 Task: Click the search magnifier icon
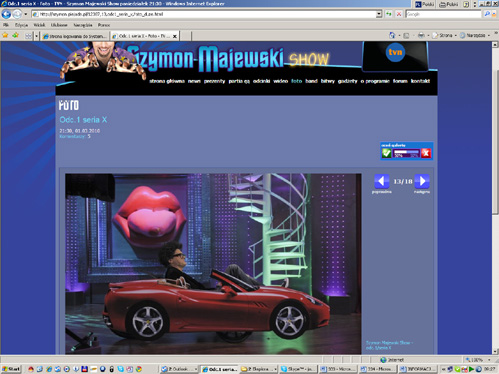(487, 14)
